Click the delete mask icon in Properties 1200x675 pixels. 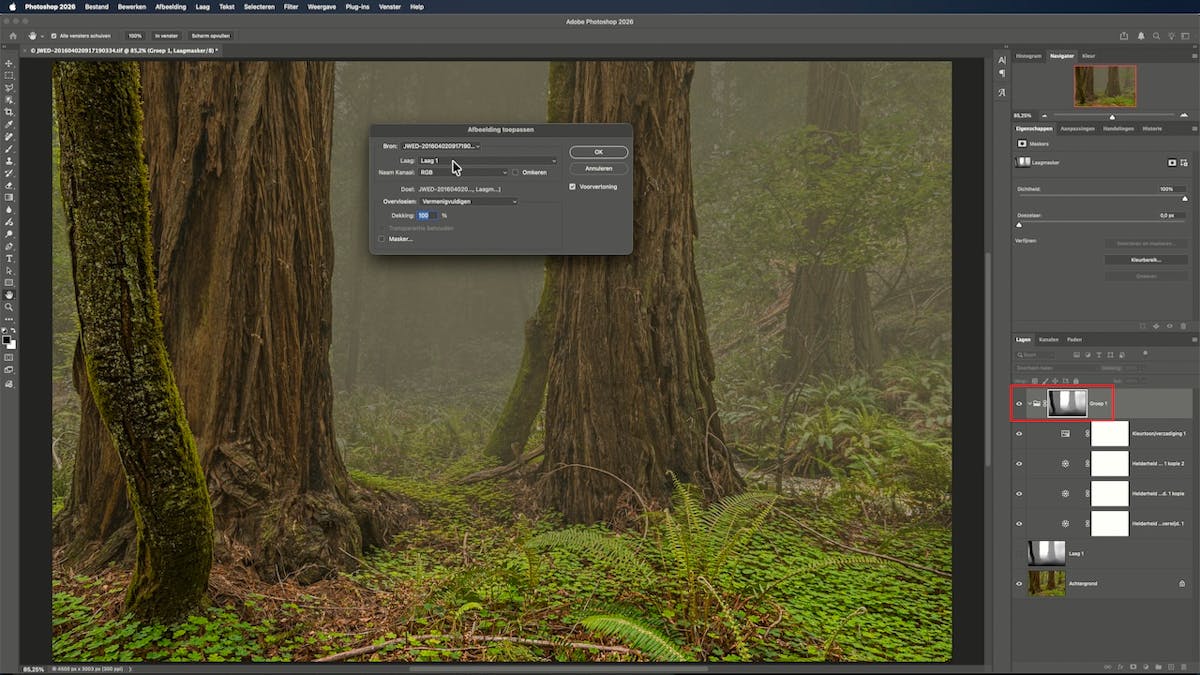click(1183, 326)
